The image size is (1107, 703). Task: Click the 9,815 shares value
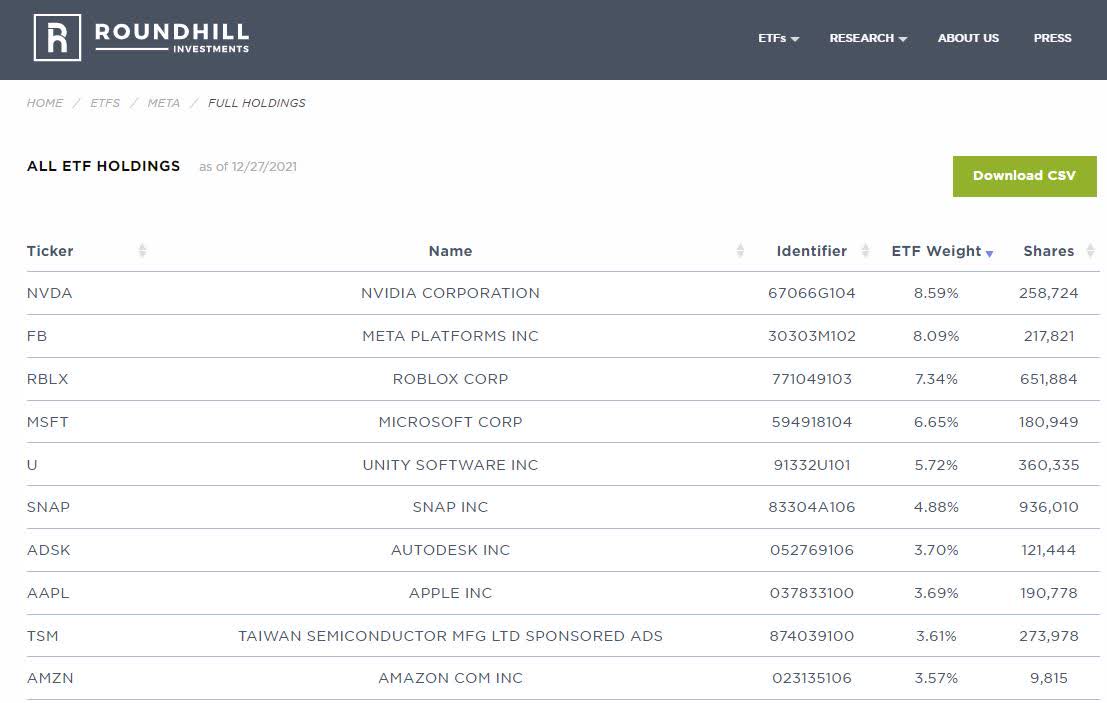tap(1048, 678)
